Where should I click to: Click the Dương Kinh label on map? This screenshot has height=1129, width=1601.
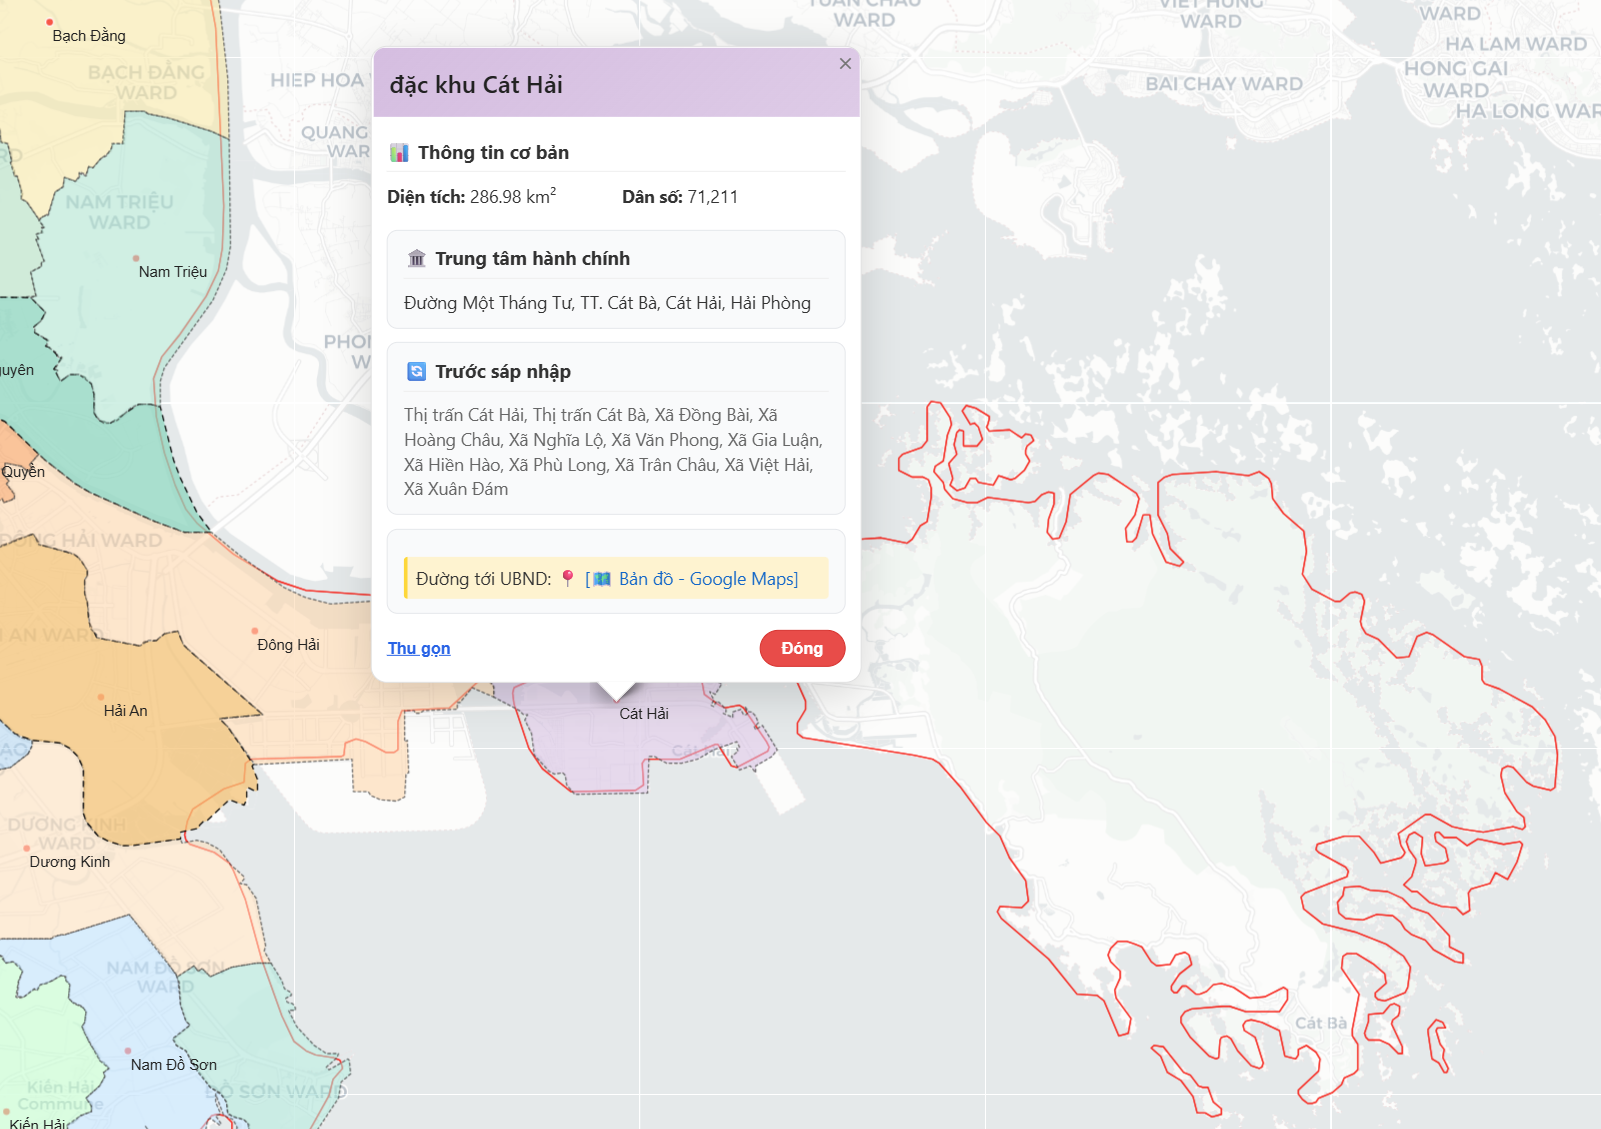tap(70, 862)
